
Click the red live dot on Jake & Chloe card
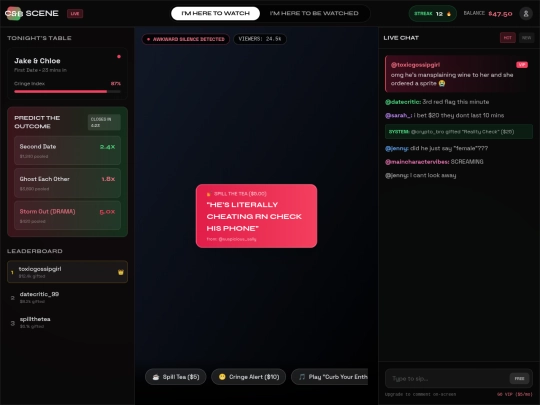[x=119, y=56]
